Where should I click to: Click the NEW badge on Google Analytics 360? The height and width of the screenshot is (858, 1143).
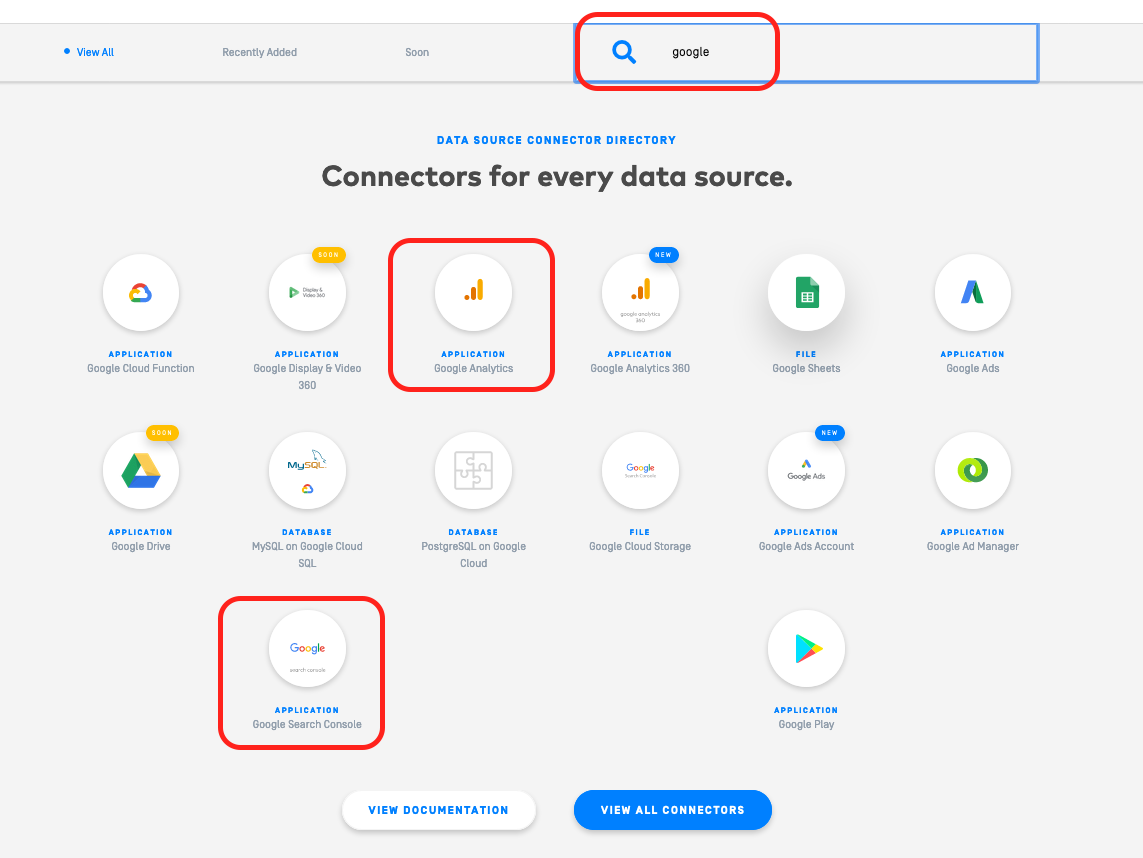click(663, 255)
